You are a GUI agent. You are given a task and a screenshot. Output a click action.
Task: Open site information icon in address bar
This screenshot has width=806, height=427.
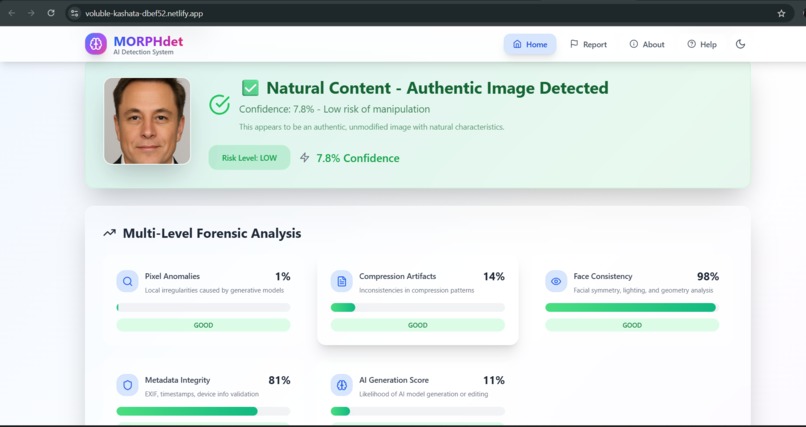click(x=74, y=13)
